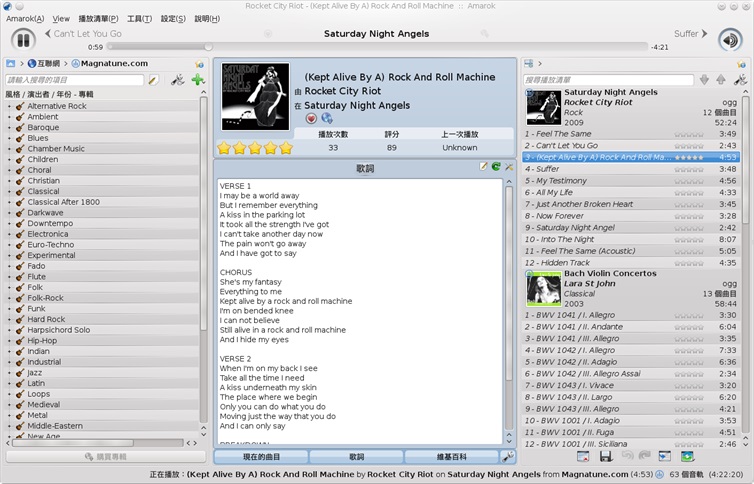Click the playlist redo arrow icon
The width and height of the screenshot is (754, 484).
tap(644, 455)
